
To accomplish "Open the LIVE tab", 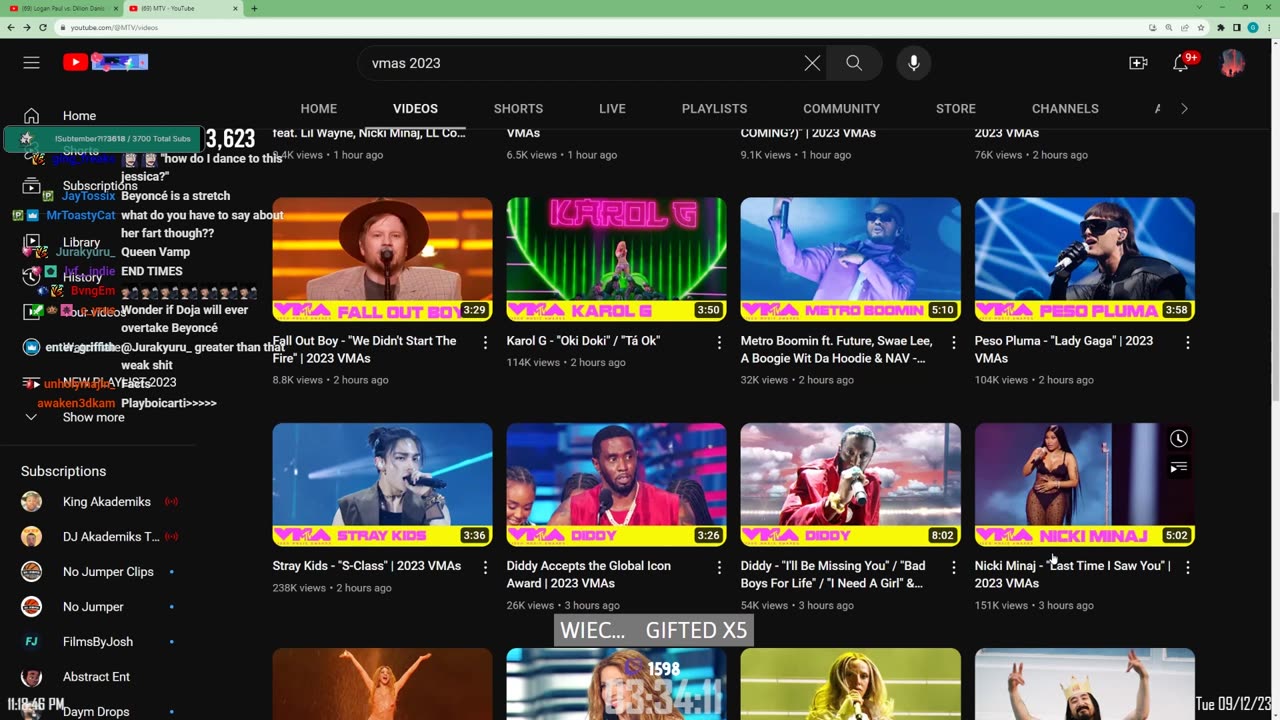I will (612, 108).
